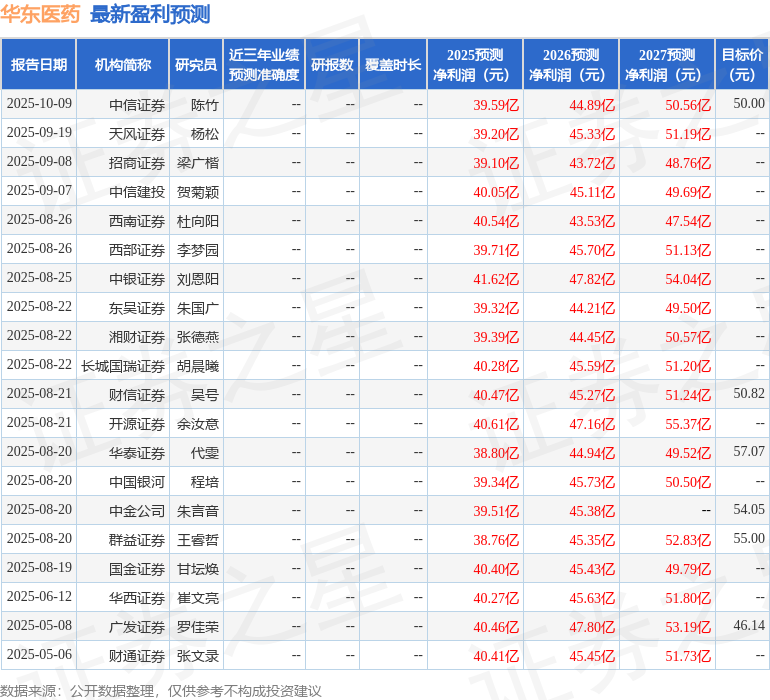Viewport: 770px width, 700px height.
Task: Open the 长城国瑞证券 institution entry
Action: click(123, 366)
